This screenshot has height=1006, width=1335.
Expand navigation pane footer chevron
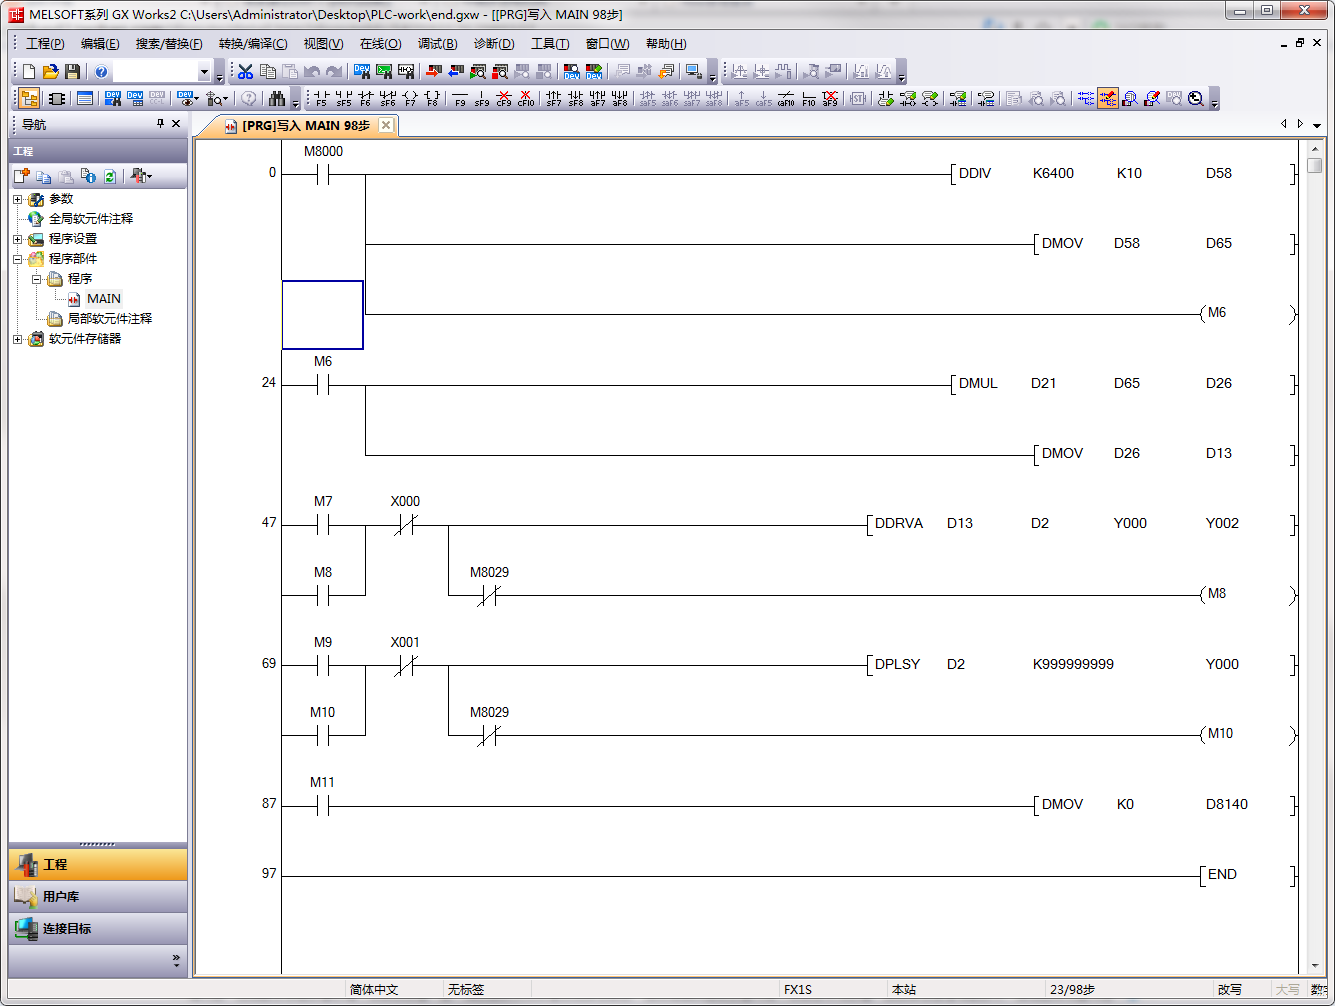pos(176,960)
